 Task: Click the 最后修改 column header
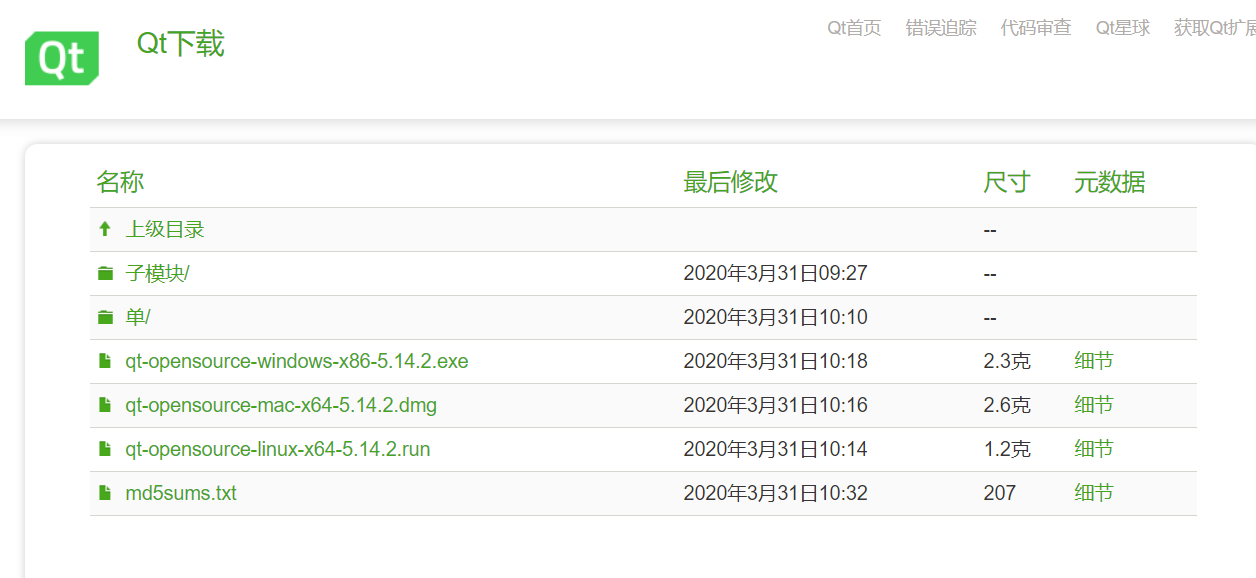[731, 182]
